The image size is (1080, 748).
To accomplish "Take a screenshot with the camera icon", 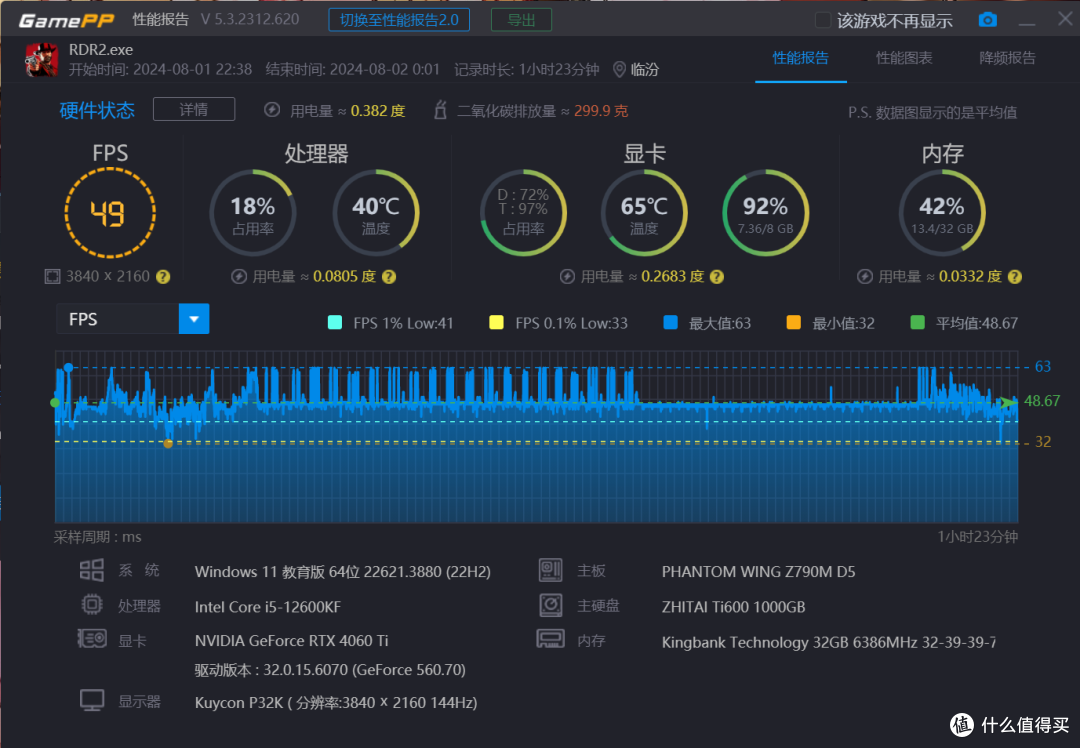I will [987, 20].
